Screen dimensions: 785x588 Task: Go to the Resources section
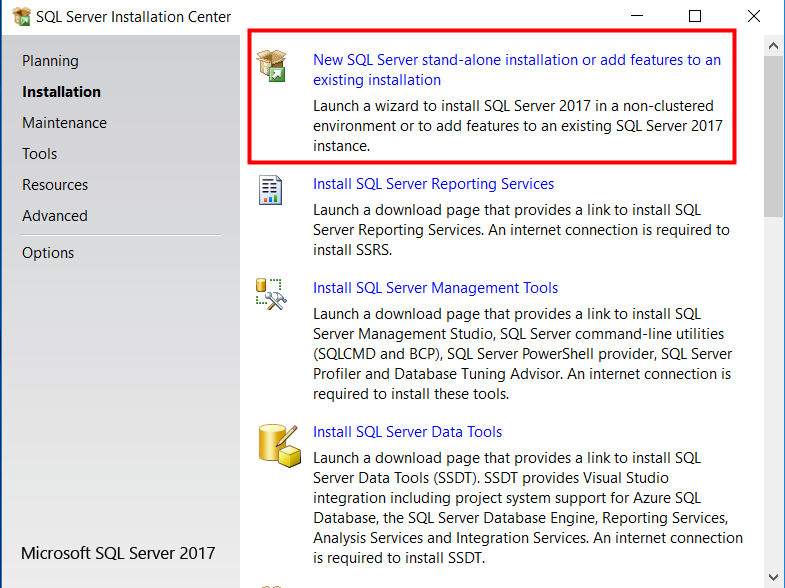click(55, 185)
